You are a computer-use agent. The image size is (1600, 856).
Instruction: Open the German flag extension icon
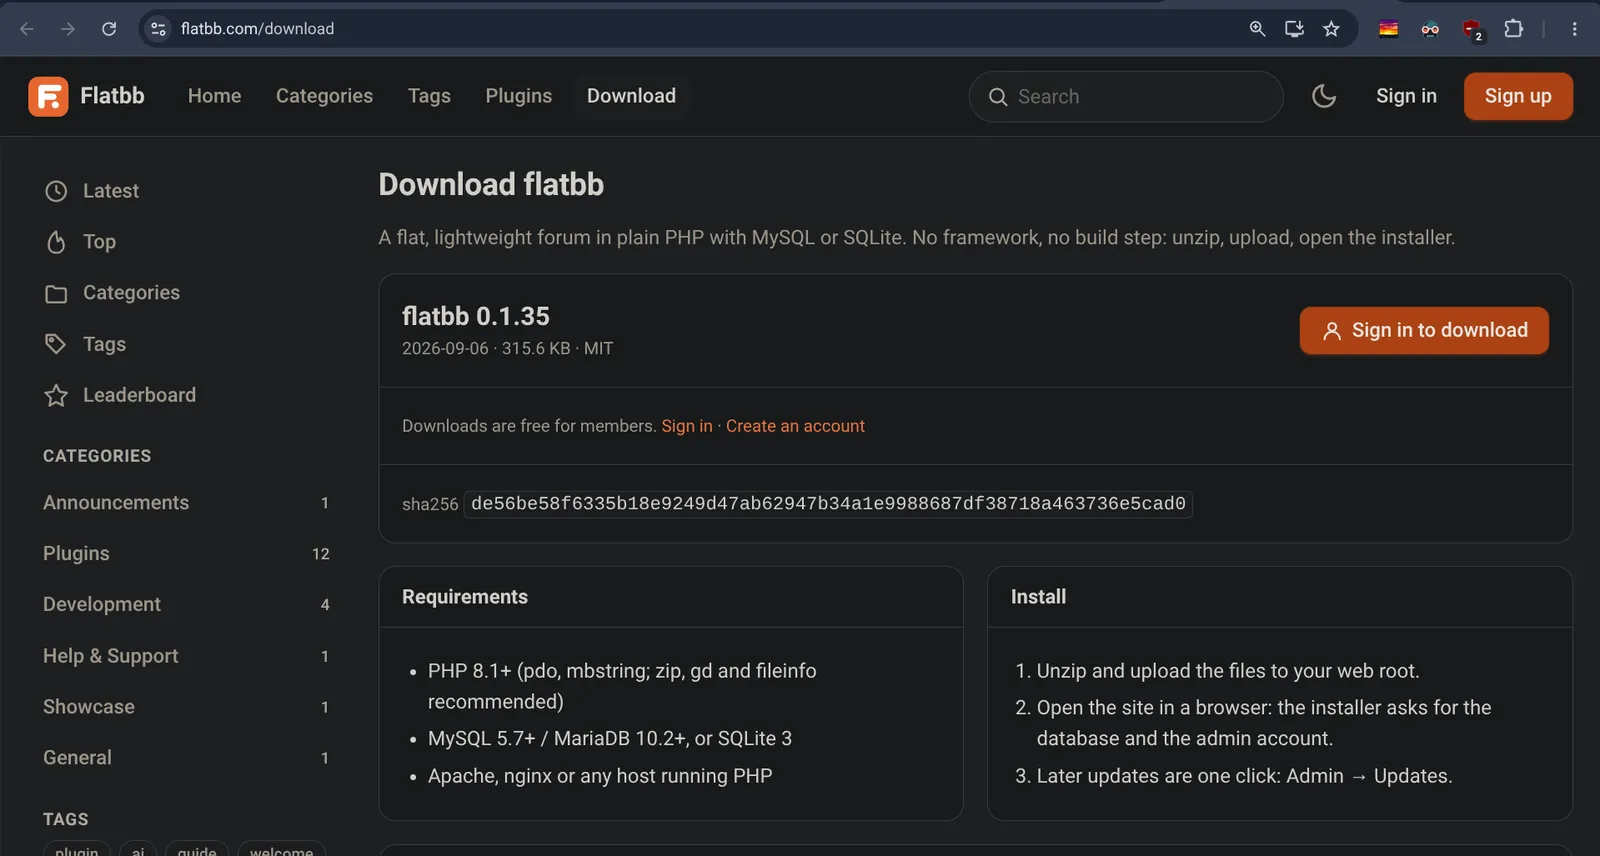1388,29
